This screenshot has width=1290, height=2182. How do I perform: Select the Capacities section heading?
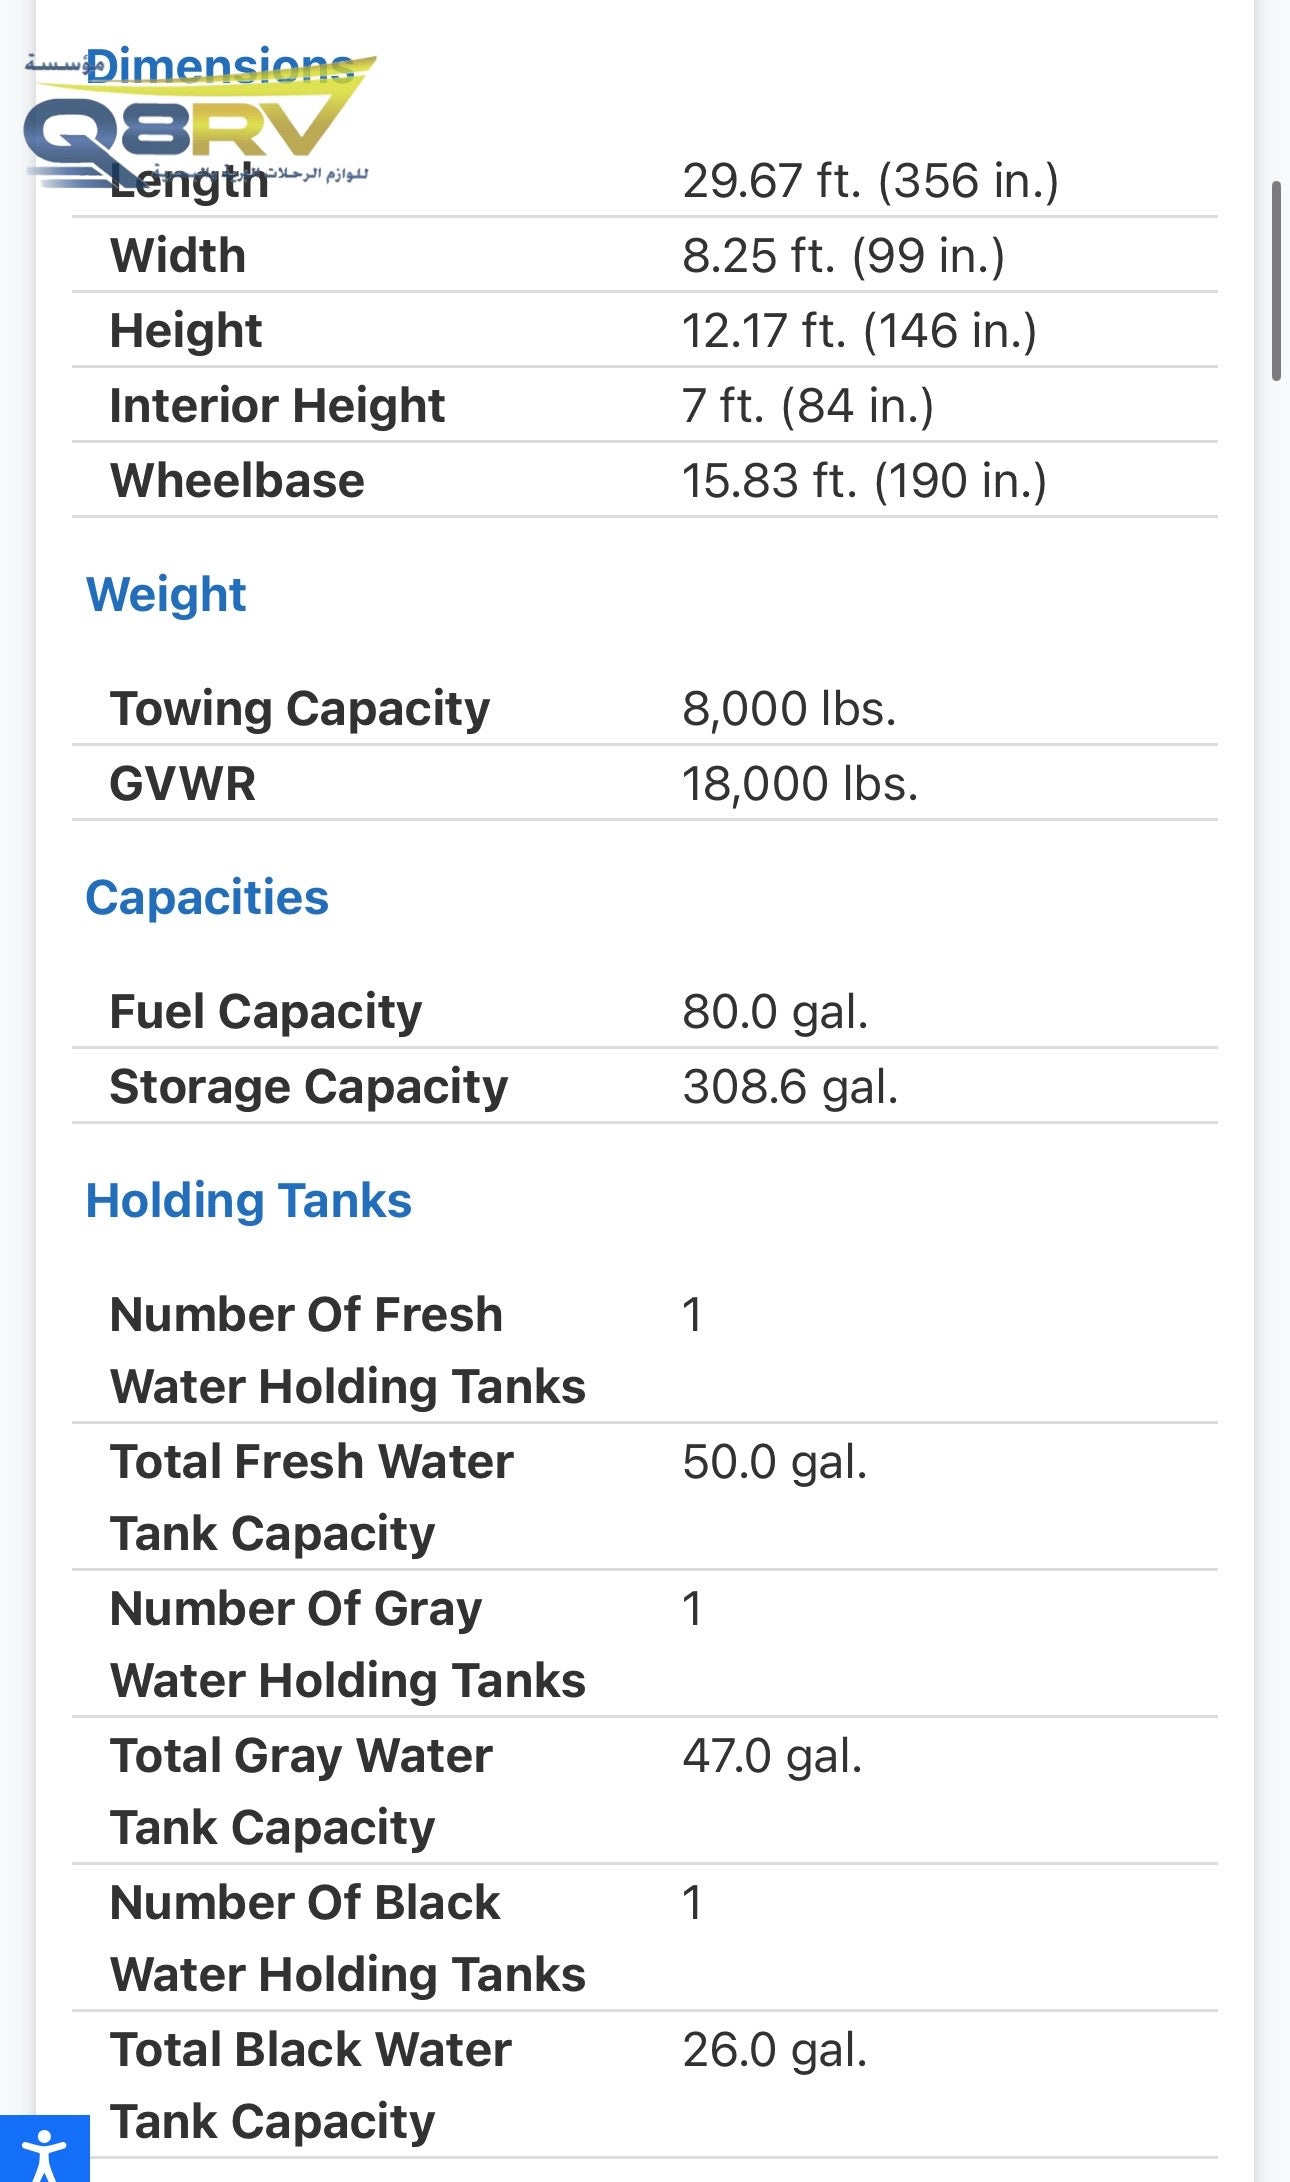[207, 898]
